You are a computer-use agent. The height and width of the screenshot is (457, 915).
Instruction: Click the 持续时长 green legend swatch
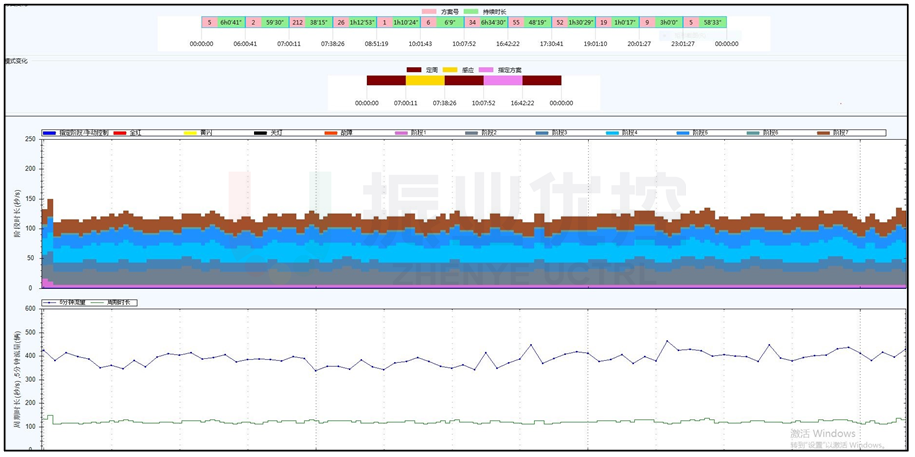pyautogui.click(x=471, y=11)
